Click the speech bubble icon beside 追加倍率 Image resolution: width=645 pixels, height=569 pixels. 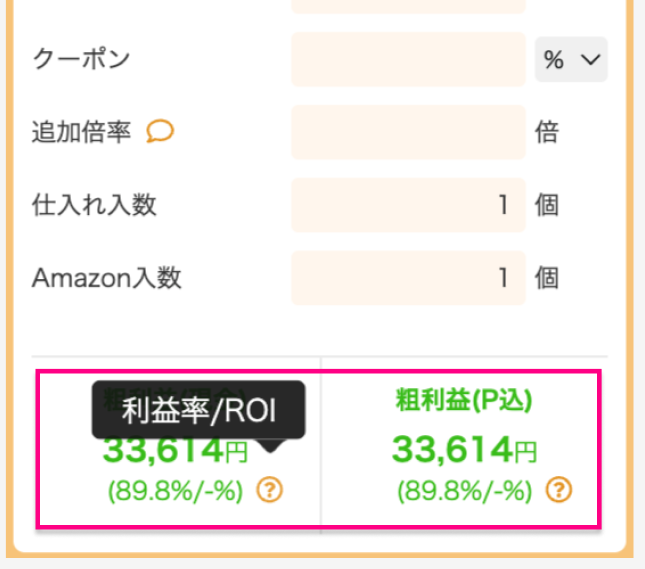(x=160, y=131)
